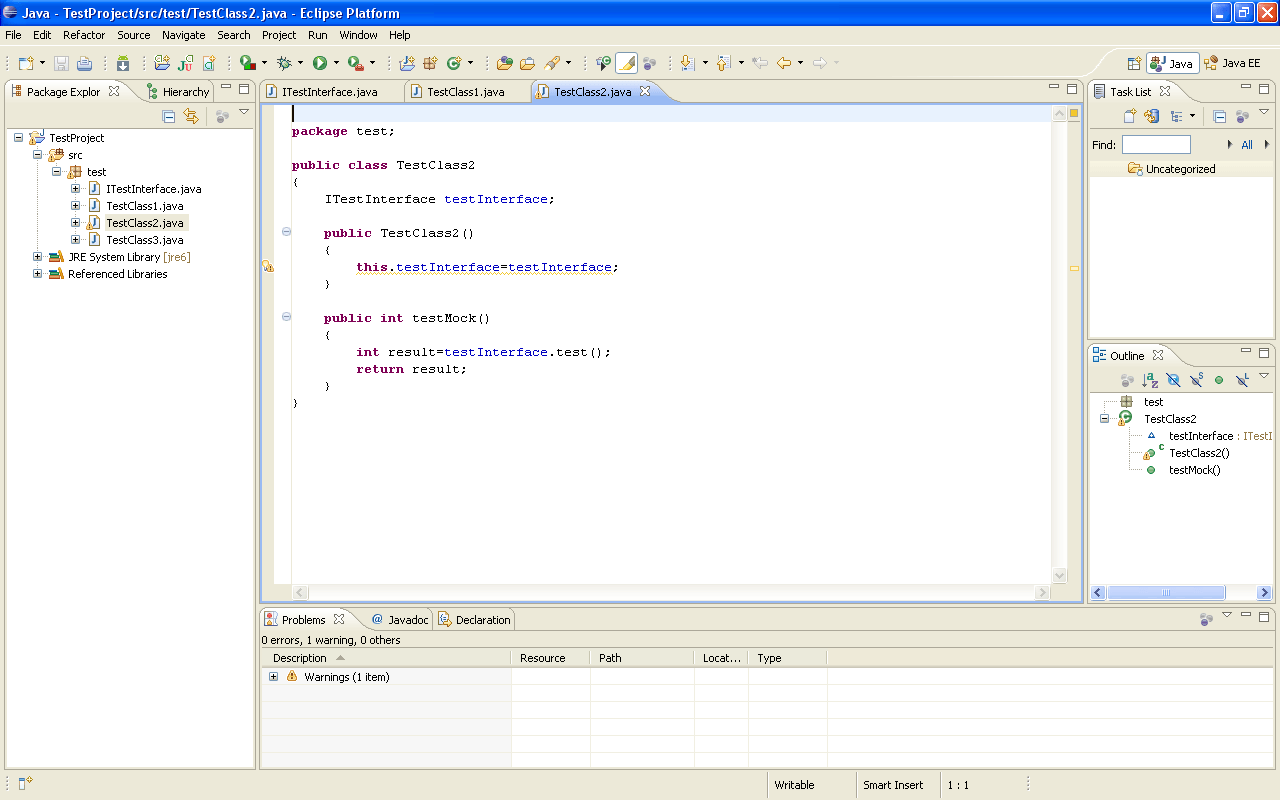
Task: Expand the JRE System Library node
Action: coord(38,257)
